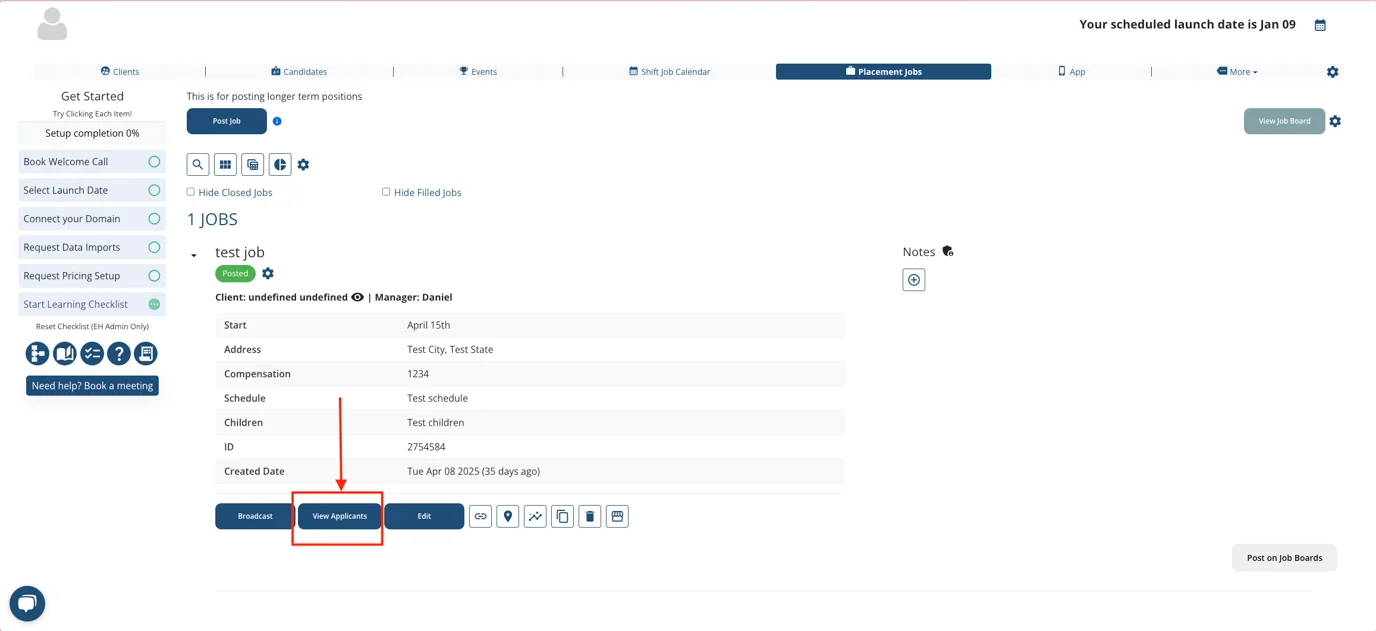Broadcast the test job
The image size is (1376, 631).
[x=255, y=516]
